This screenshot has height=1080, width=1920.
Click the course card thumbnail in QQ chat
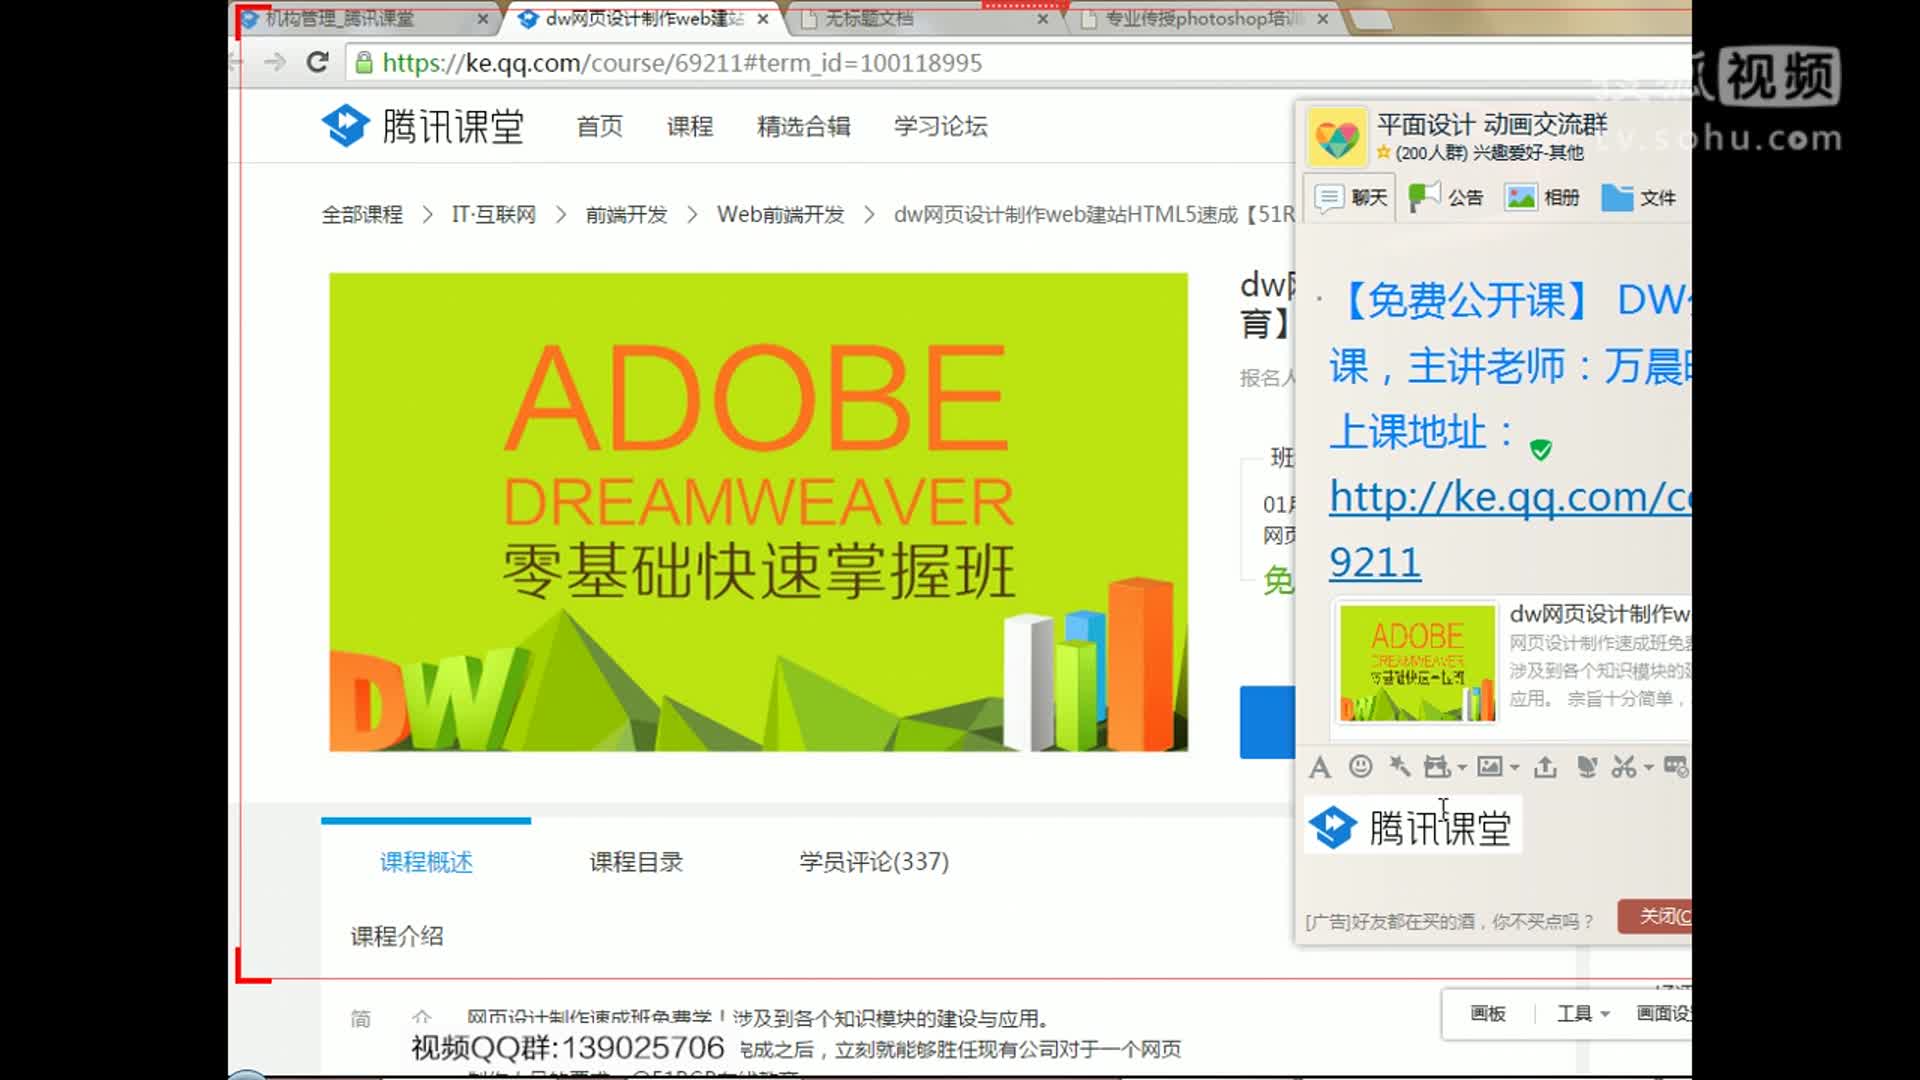pos(1418,663)
